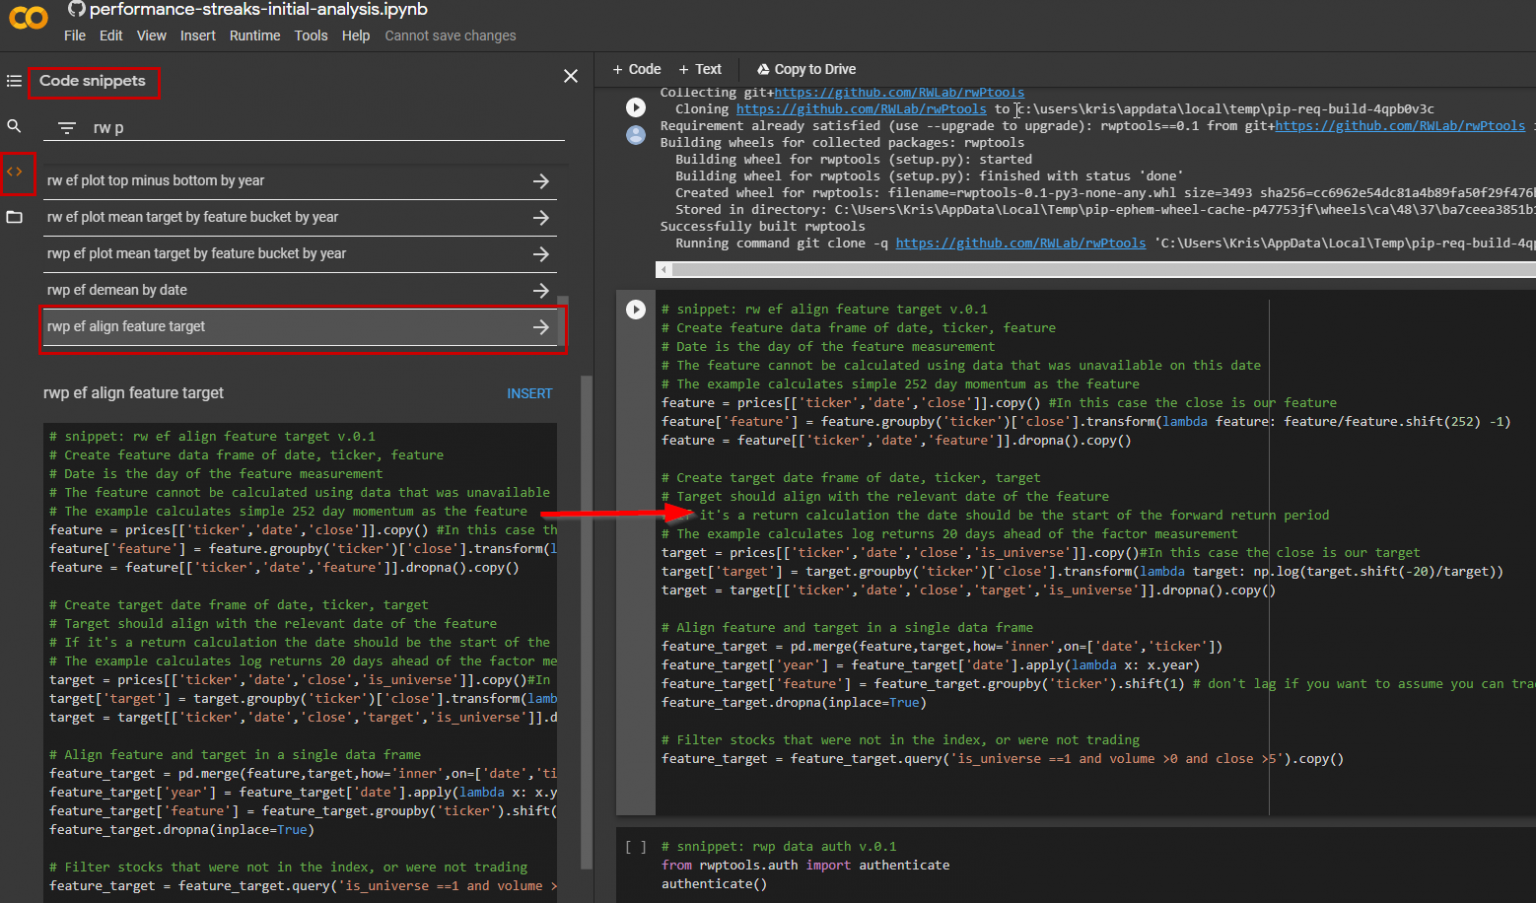Screen dimensions: 1536x903
Task: Open the table of contents sidebar icon
Action: click(x=14, y=81)
